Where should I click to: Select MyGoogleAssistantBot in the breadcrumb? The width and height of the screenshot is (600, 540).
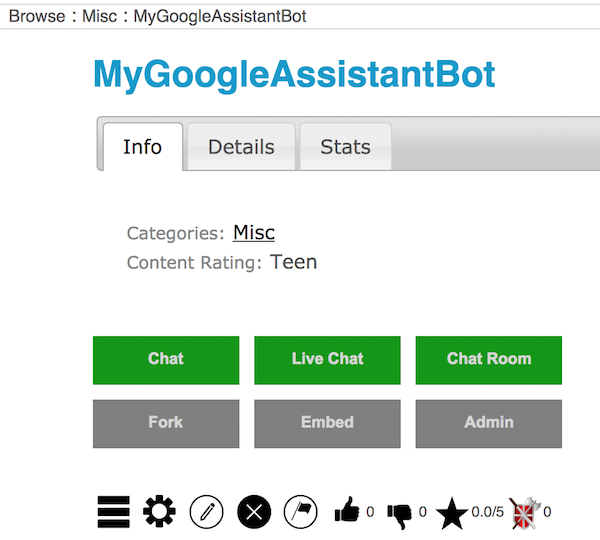[220, 17]
